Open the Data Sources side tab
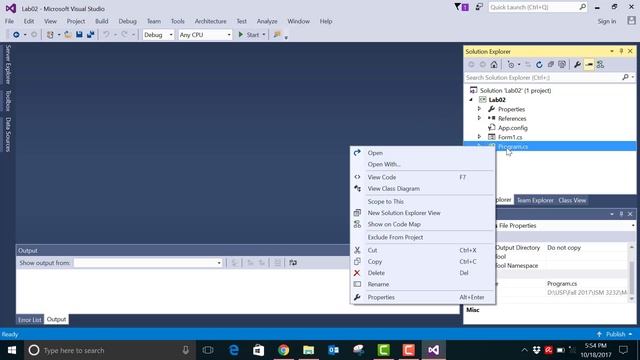This screenshot has height=360, width=640. (x=8, y=134)
